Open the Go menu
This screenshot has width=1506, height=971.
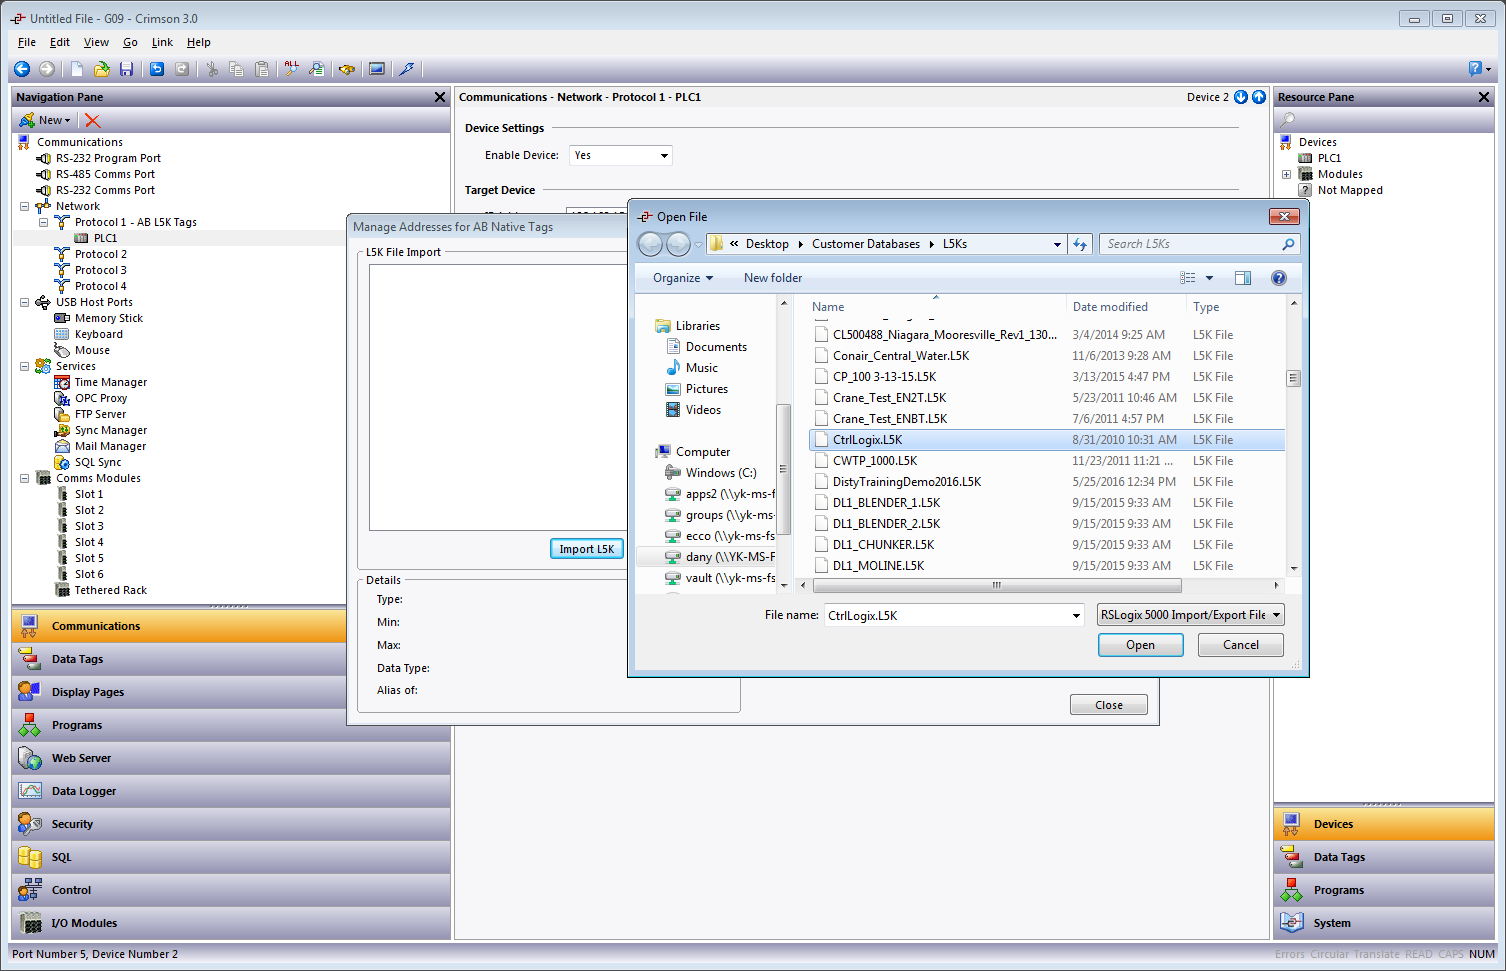tap(130, 42)
